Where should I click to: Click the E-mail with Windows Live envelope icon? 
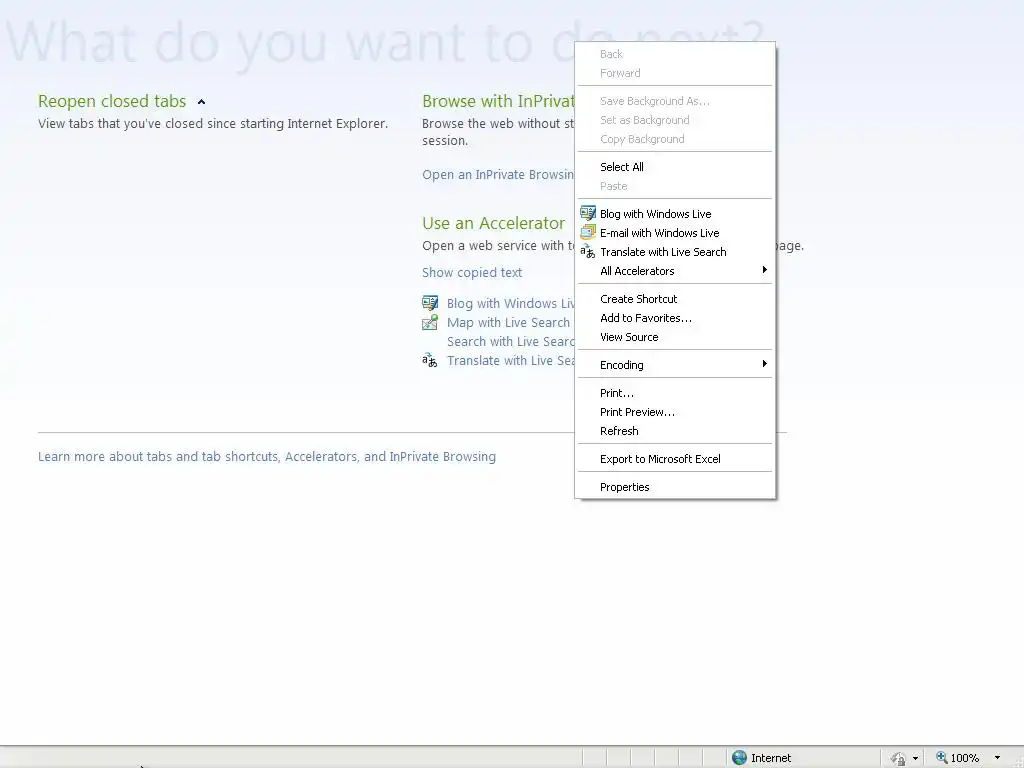pyautogui.click(x=588, y=232)
